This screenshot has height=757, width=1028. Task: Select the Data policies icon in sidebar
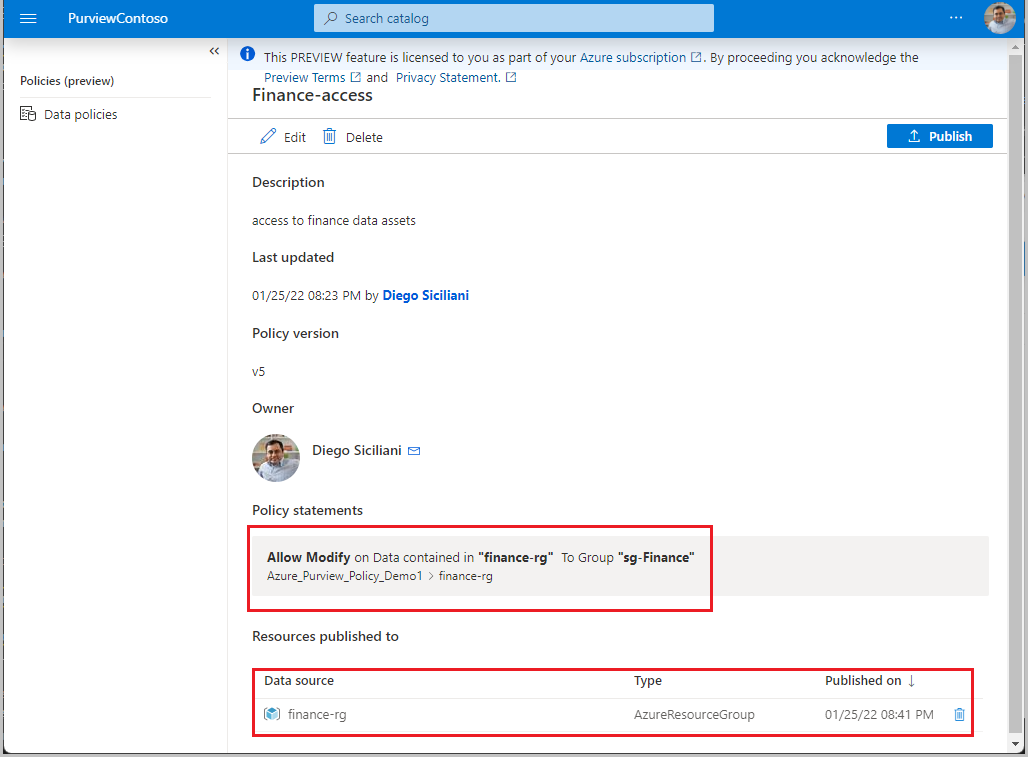tap(28, 113)
